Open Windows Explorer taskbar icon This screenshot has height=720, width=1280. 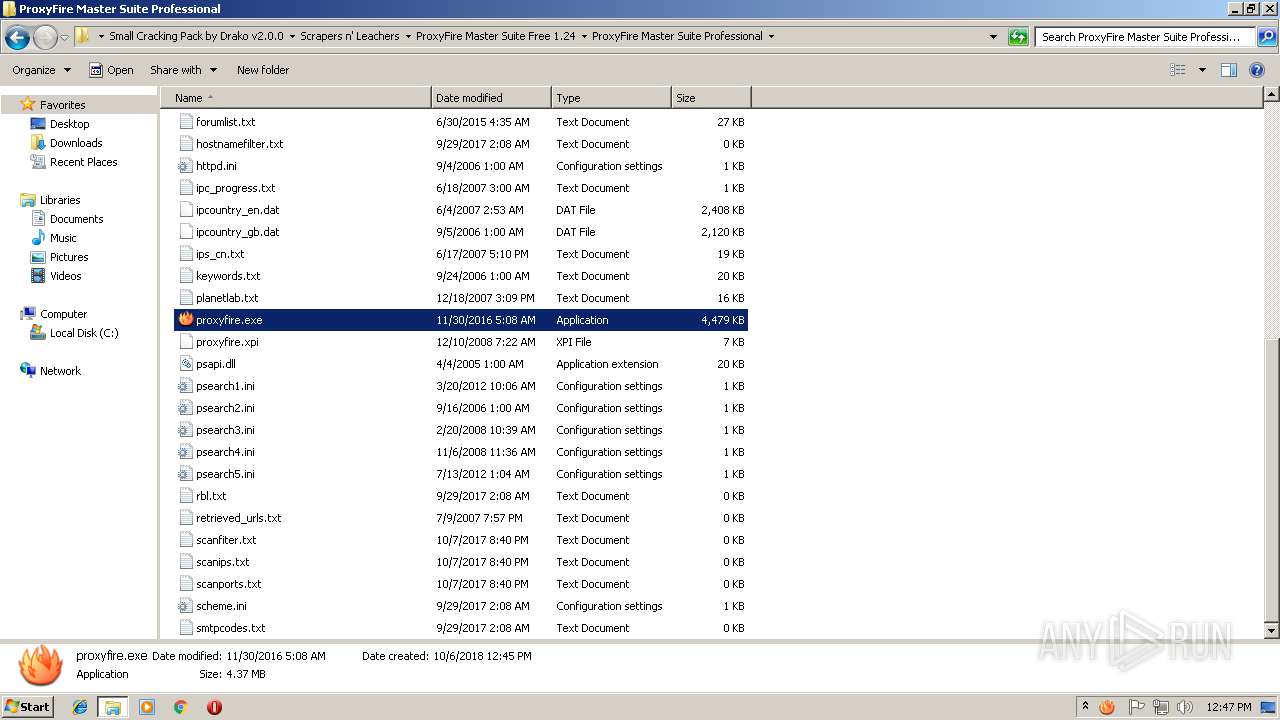coord(113,707)
